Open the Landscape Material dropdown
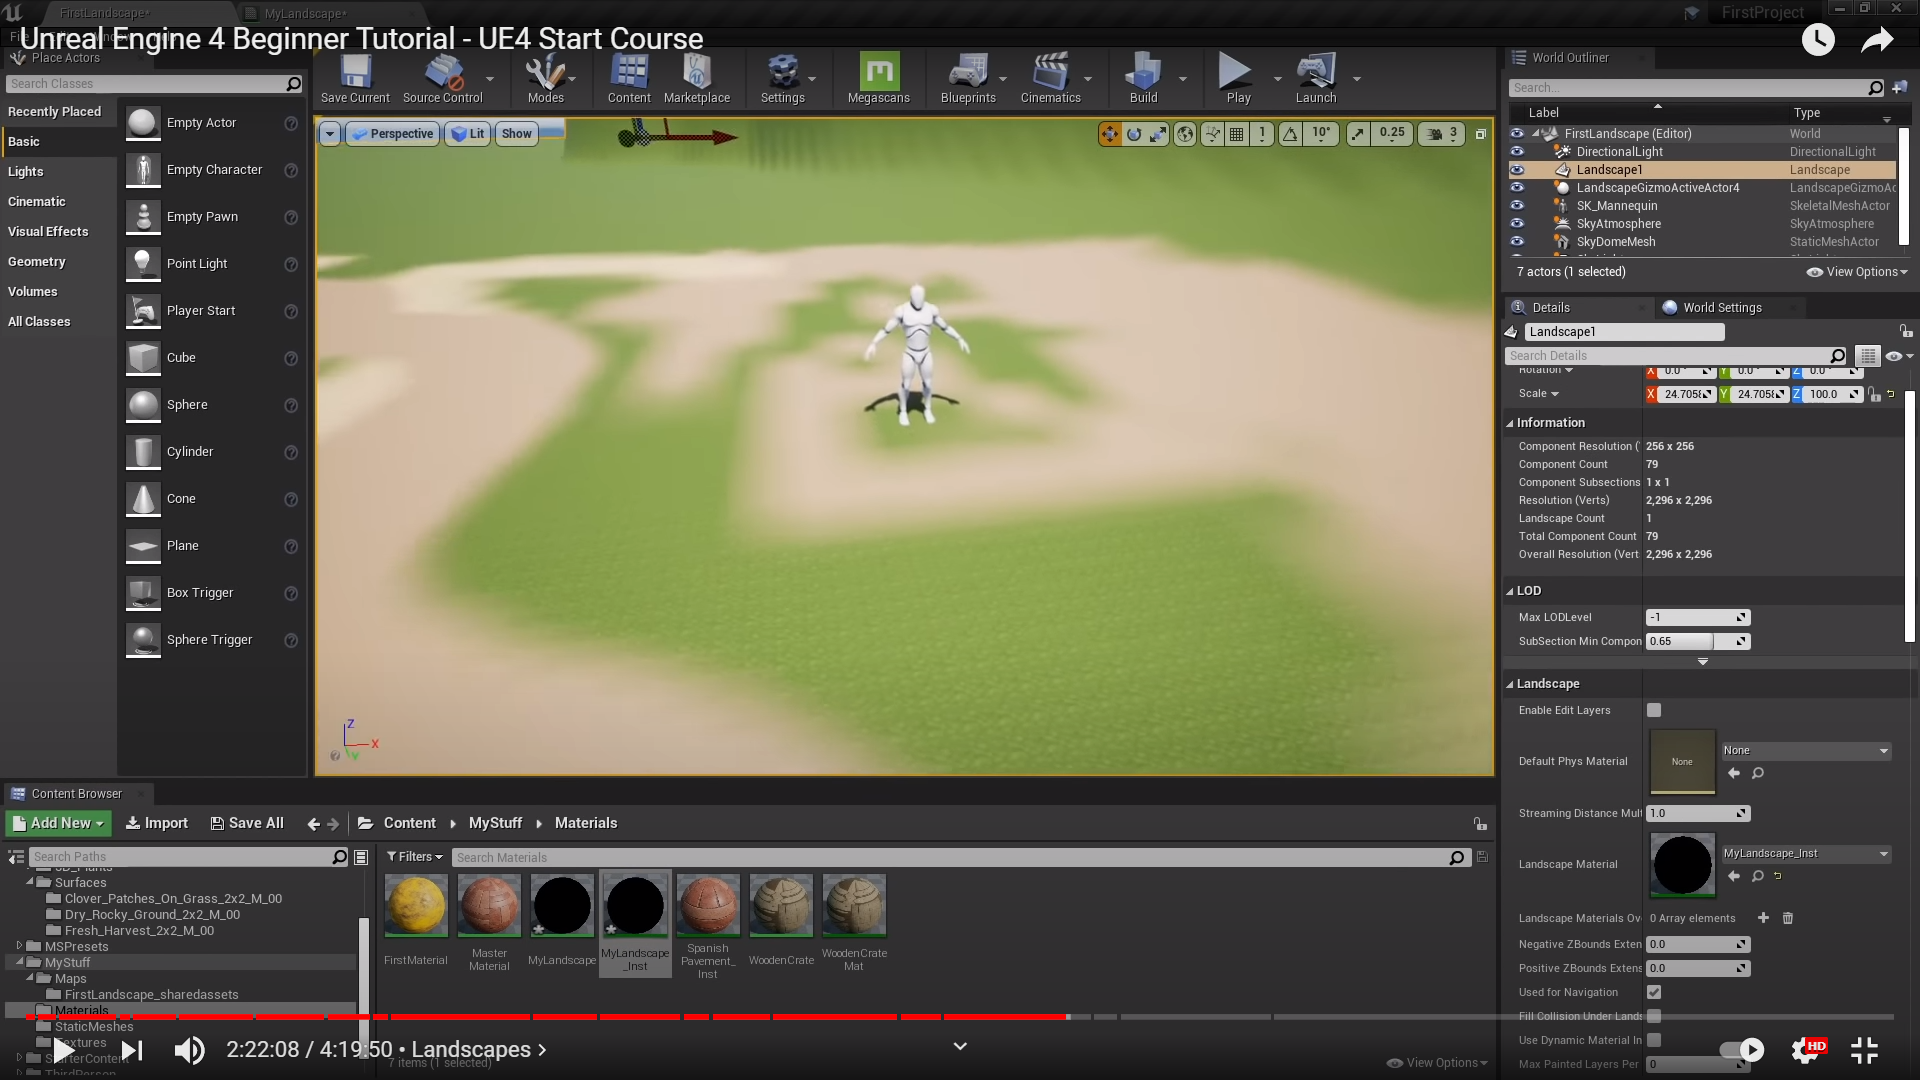The height and width of the screenshot is (1080, 1920). tap(1806, 854)
